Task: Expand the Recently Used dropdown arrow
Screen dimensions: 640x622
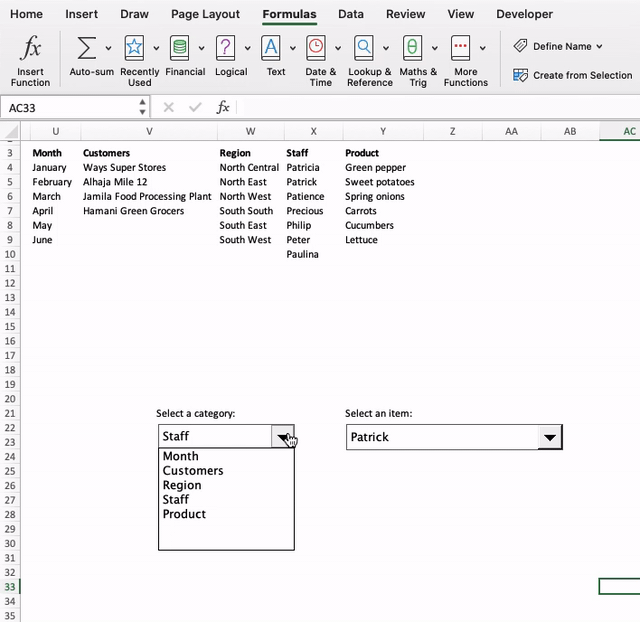Action: point(156,48)
